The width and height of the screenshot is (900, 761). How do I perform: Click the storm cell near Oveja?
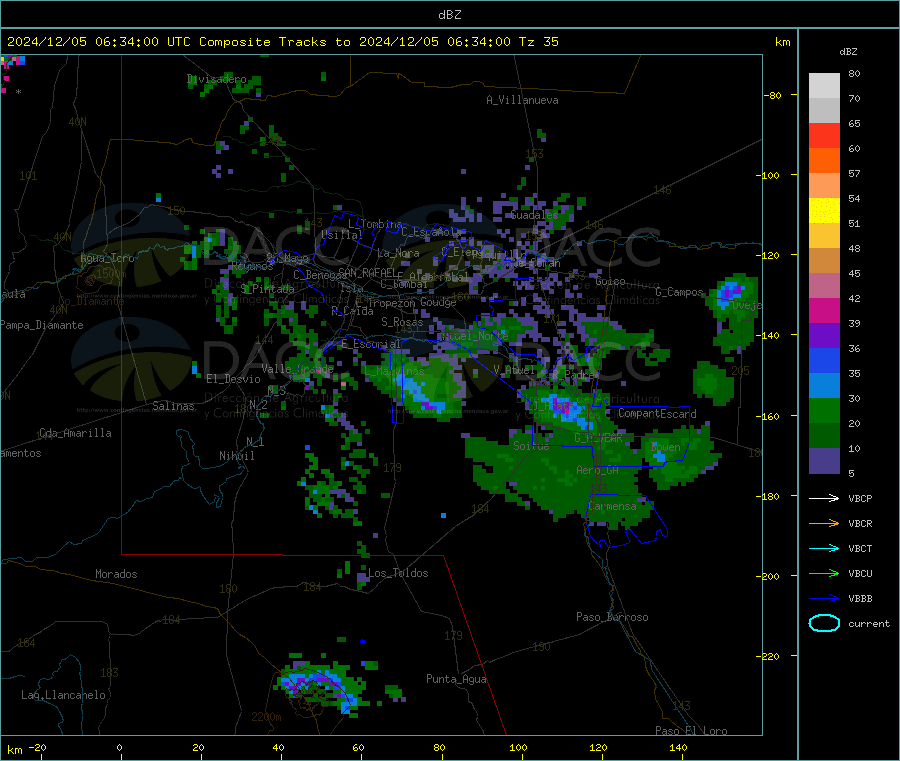(x=730, y=292)
